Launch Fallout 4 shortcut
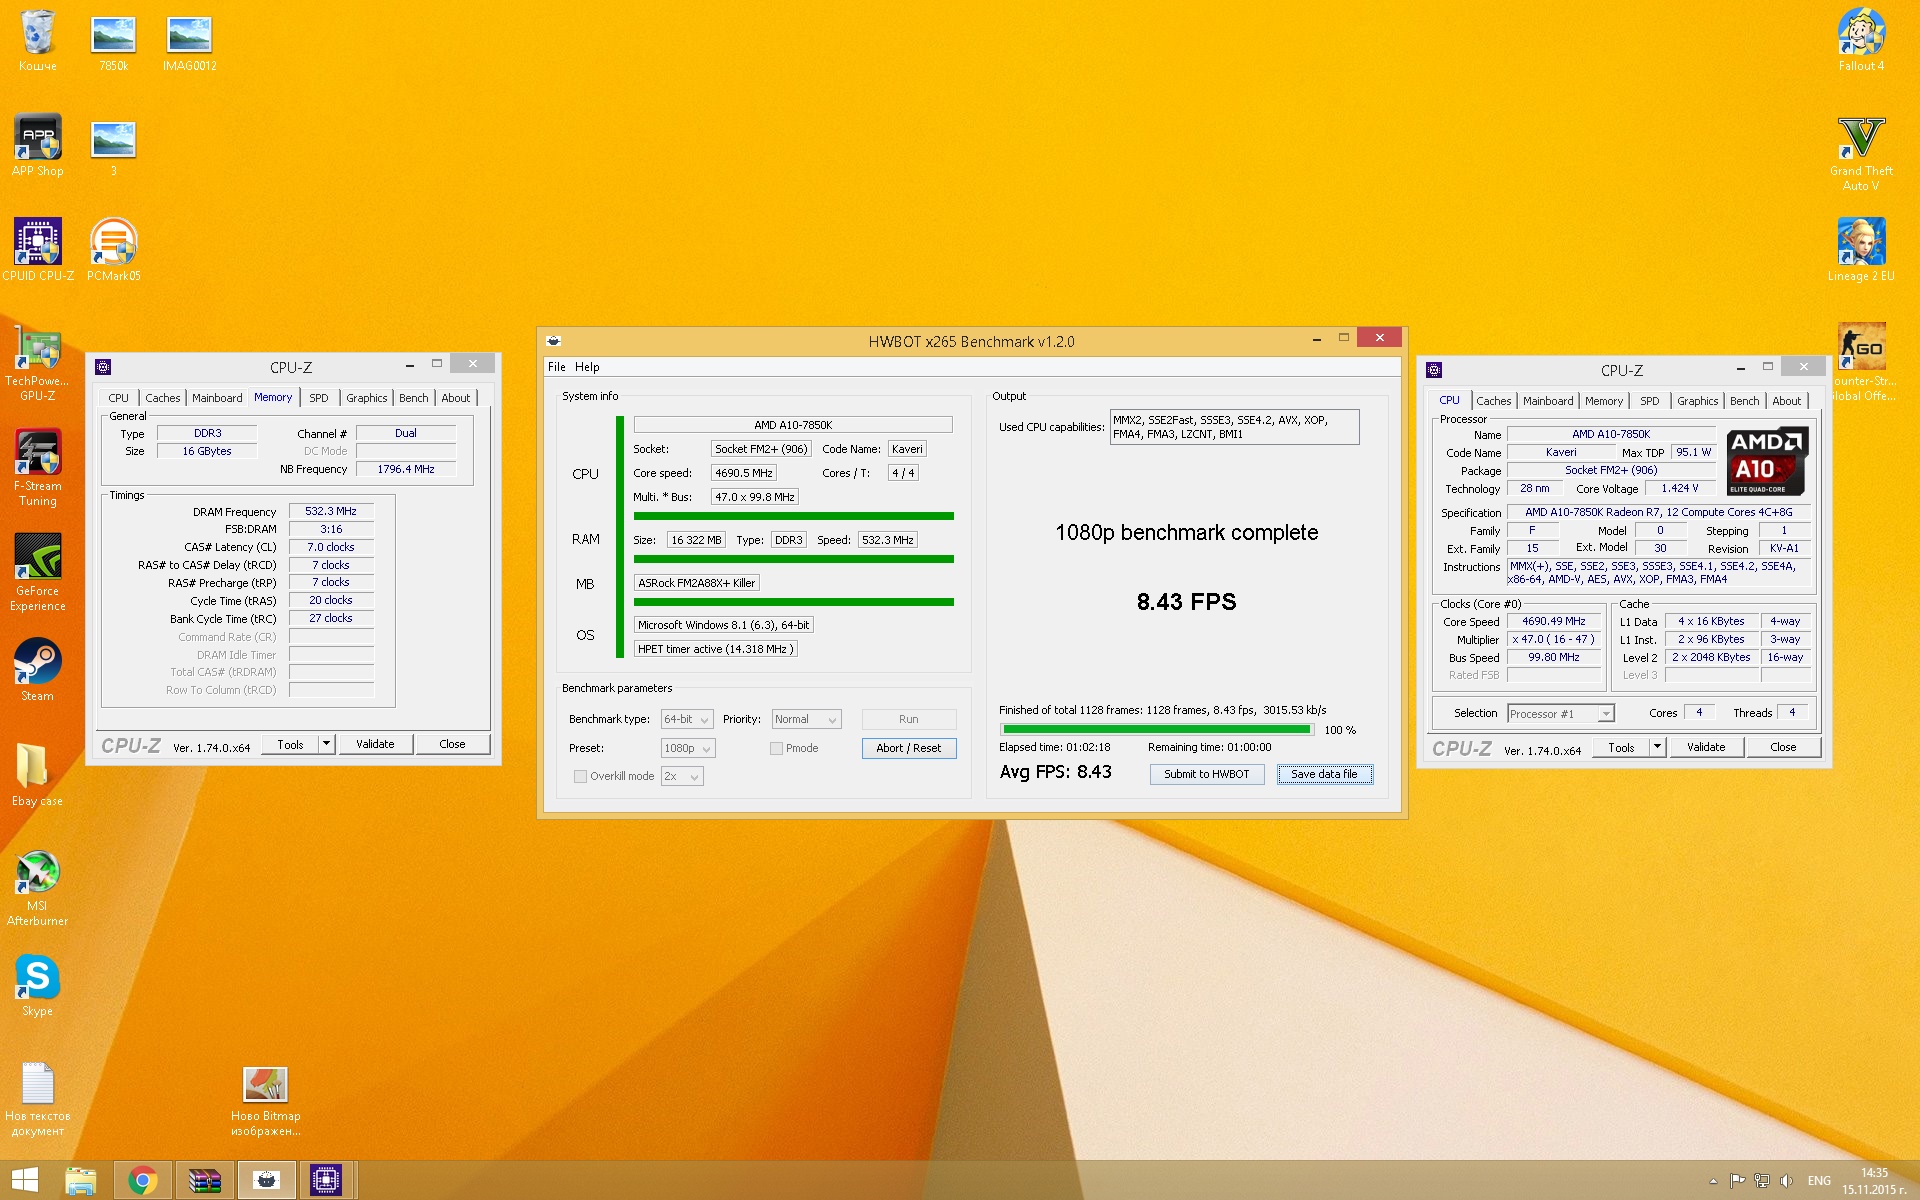Screen dimensions: 1920x1200 point(1861,41)
